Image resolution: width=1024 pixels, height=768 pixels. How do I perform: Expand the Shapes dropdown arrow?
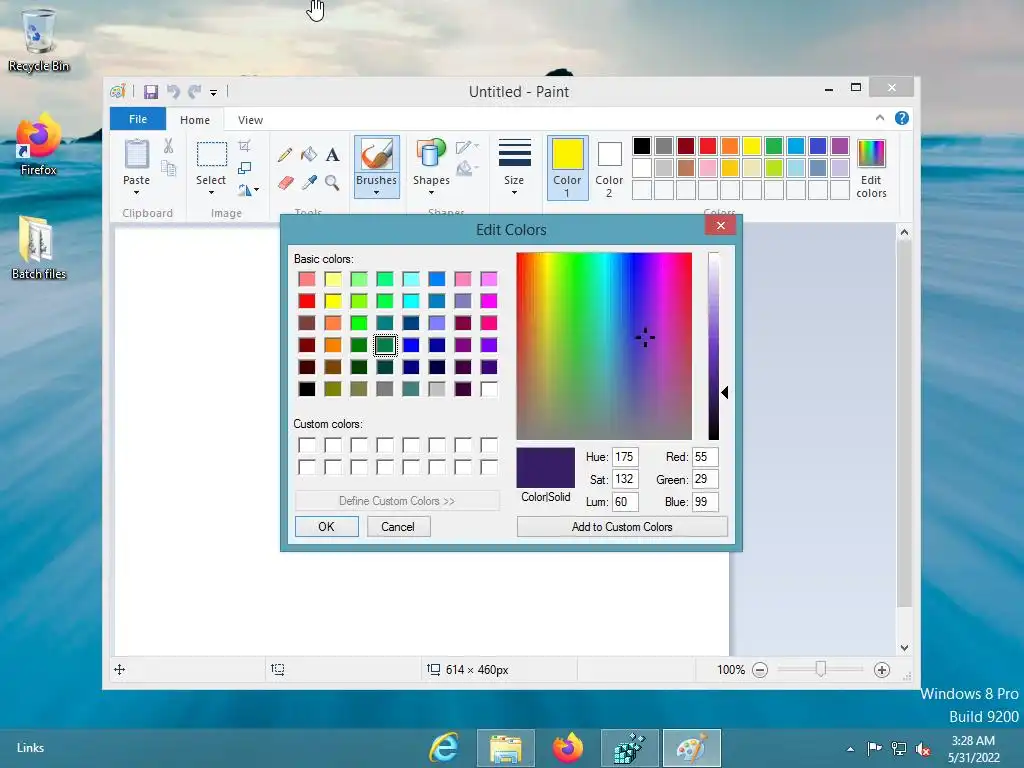click(x=431, y=193)
